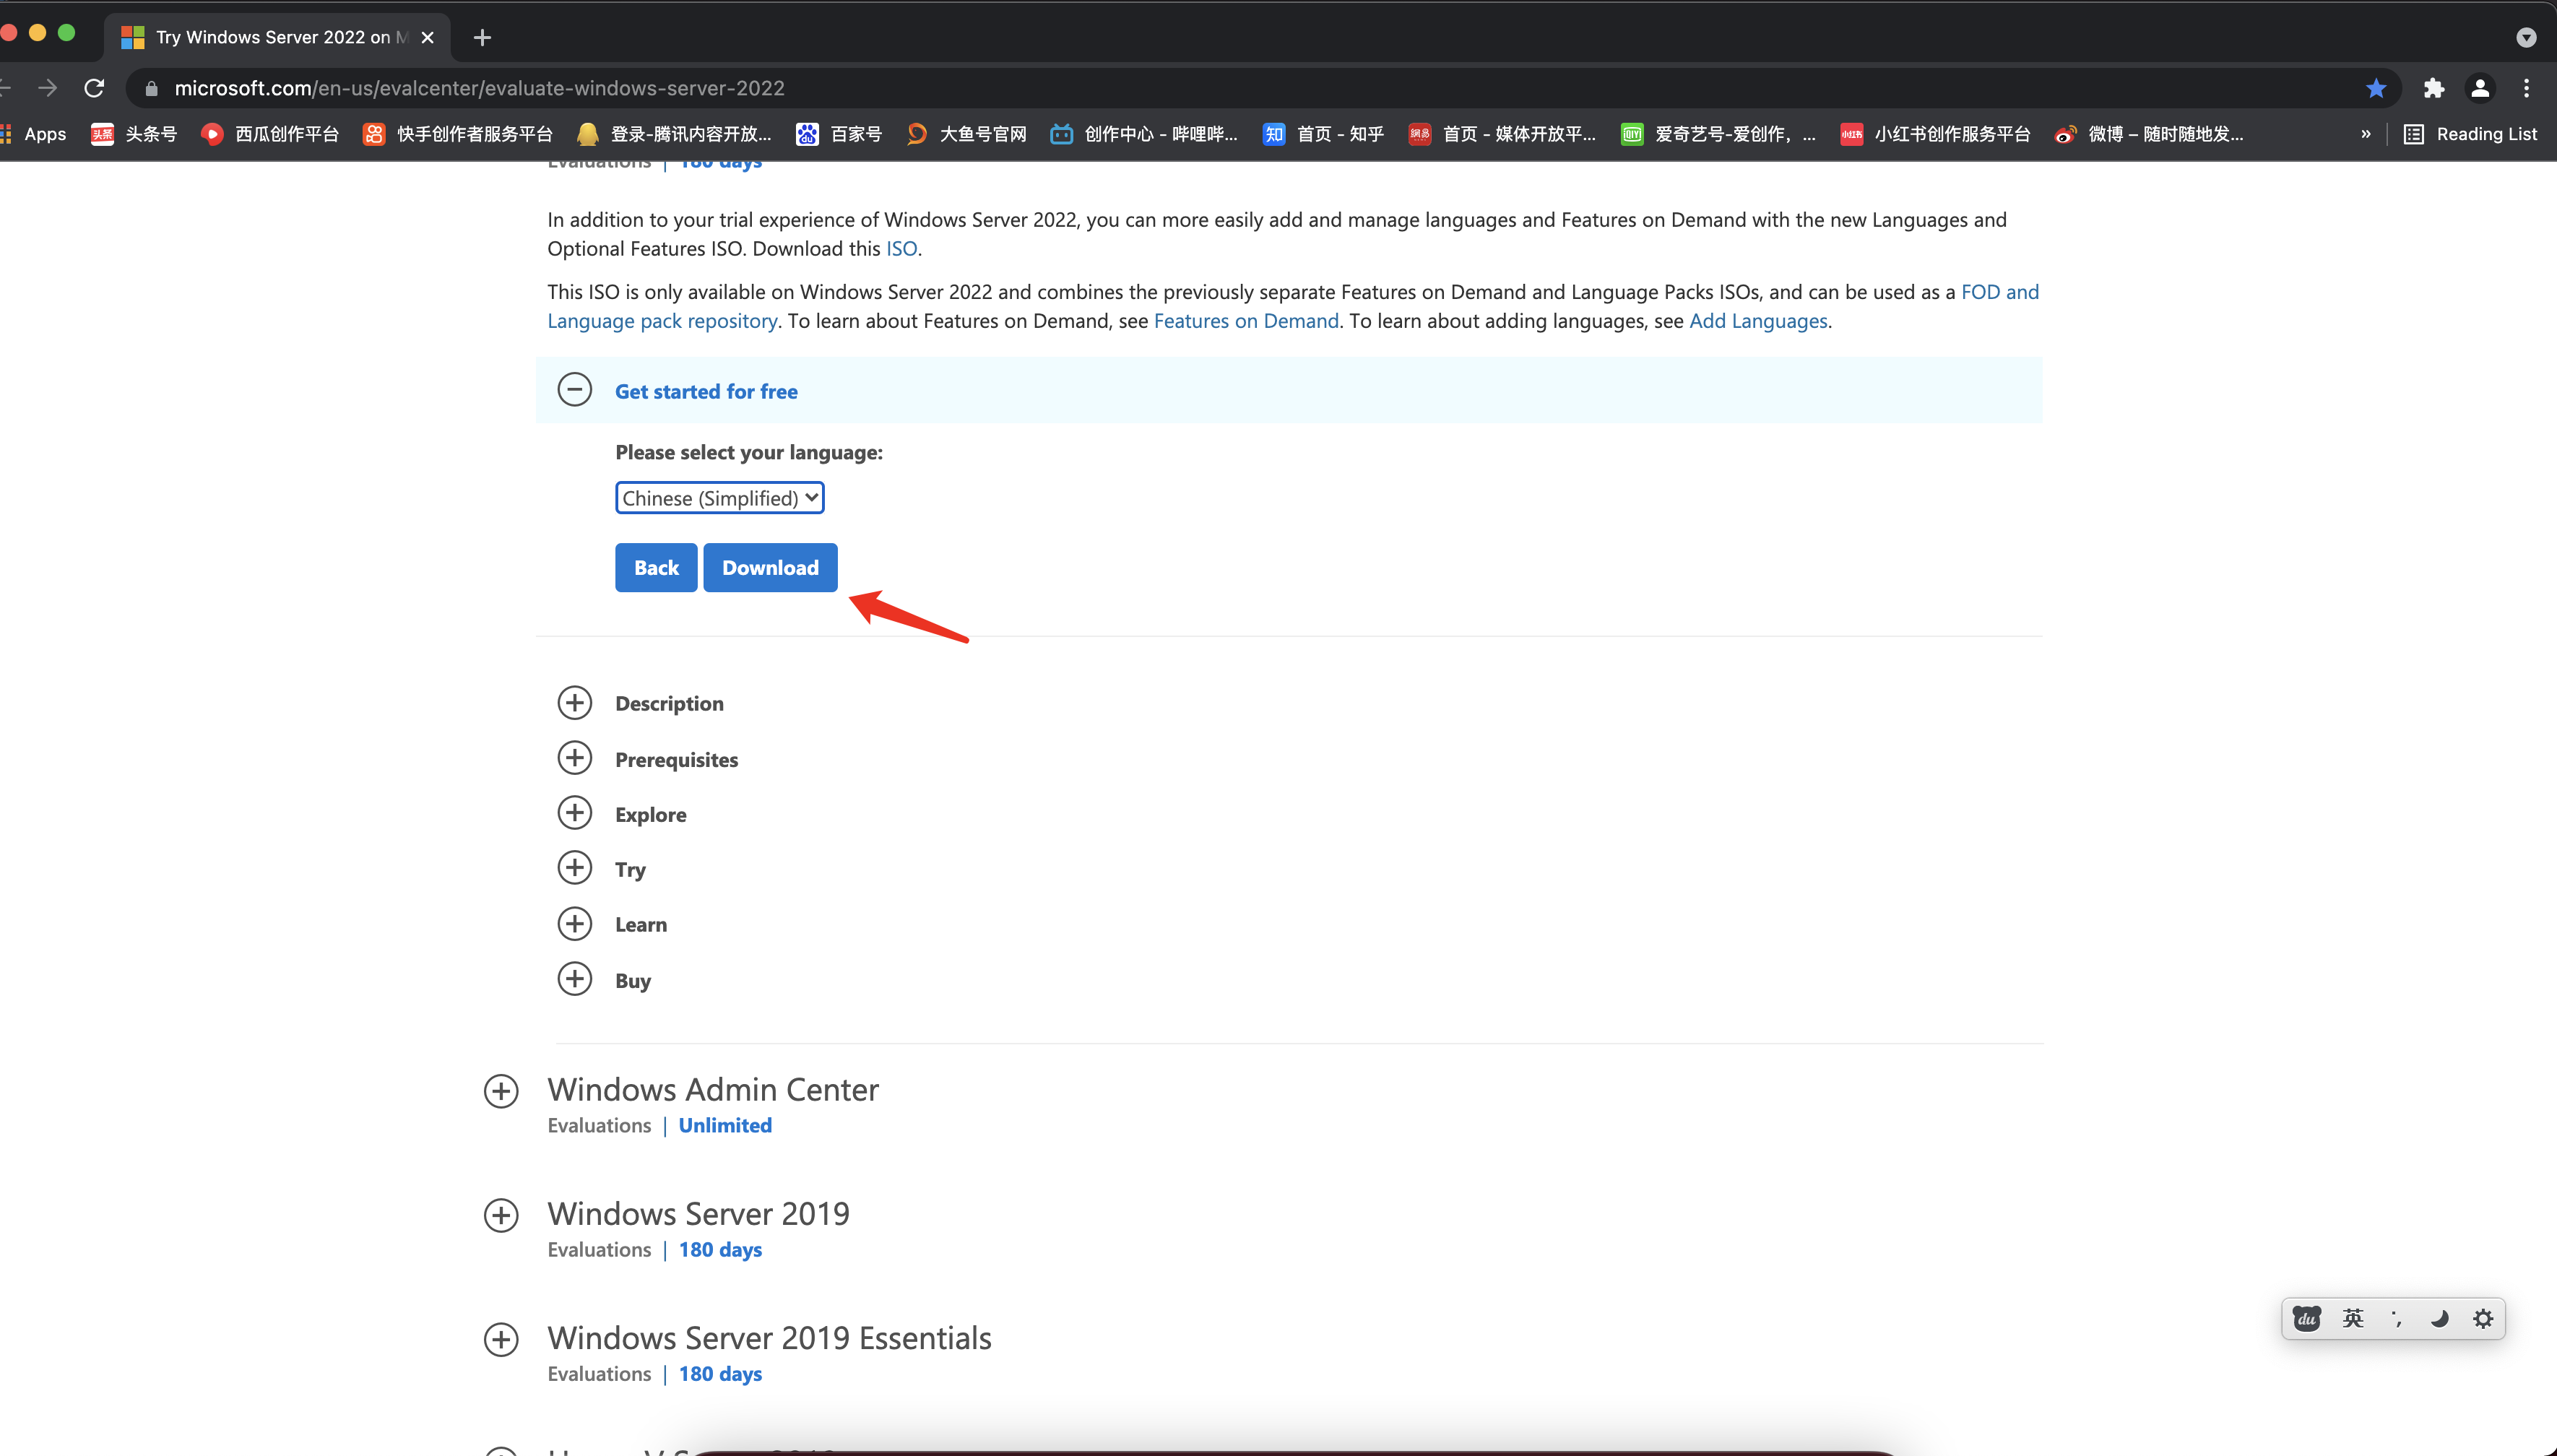Open a new tab with plus button
Viewport: 2557px width, 1456px height.
482,37
